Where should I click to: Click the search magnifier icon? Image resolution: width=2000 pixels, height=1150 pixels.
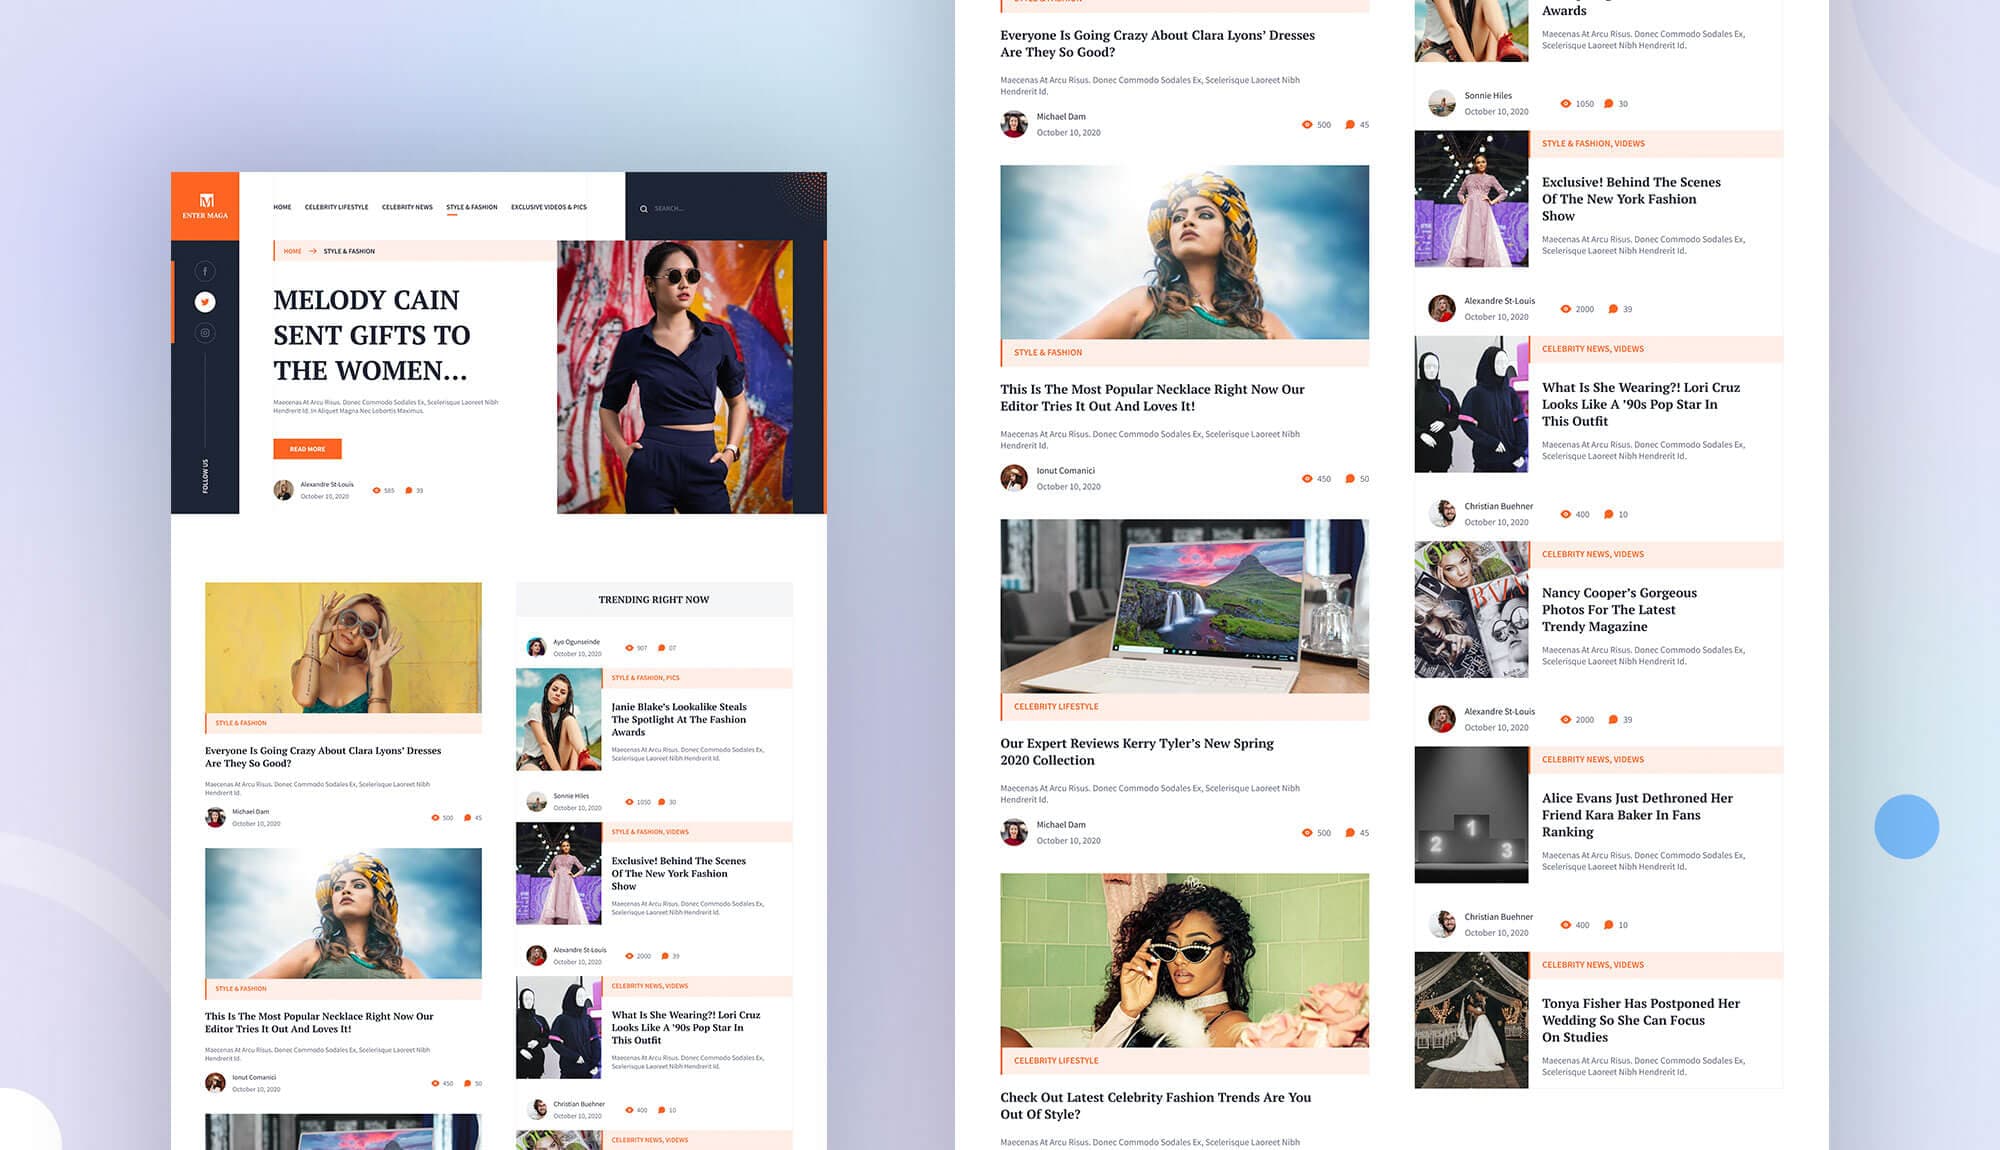click(x=643, y=209)
